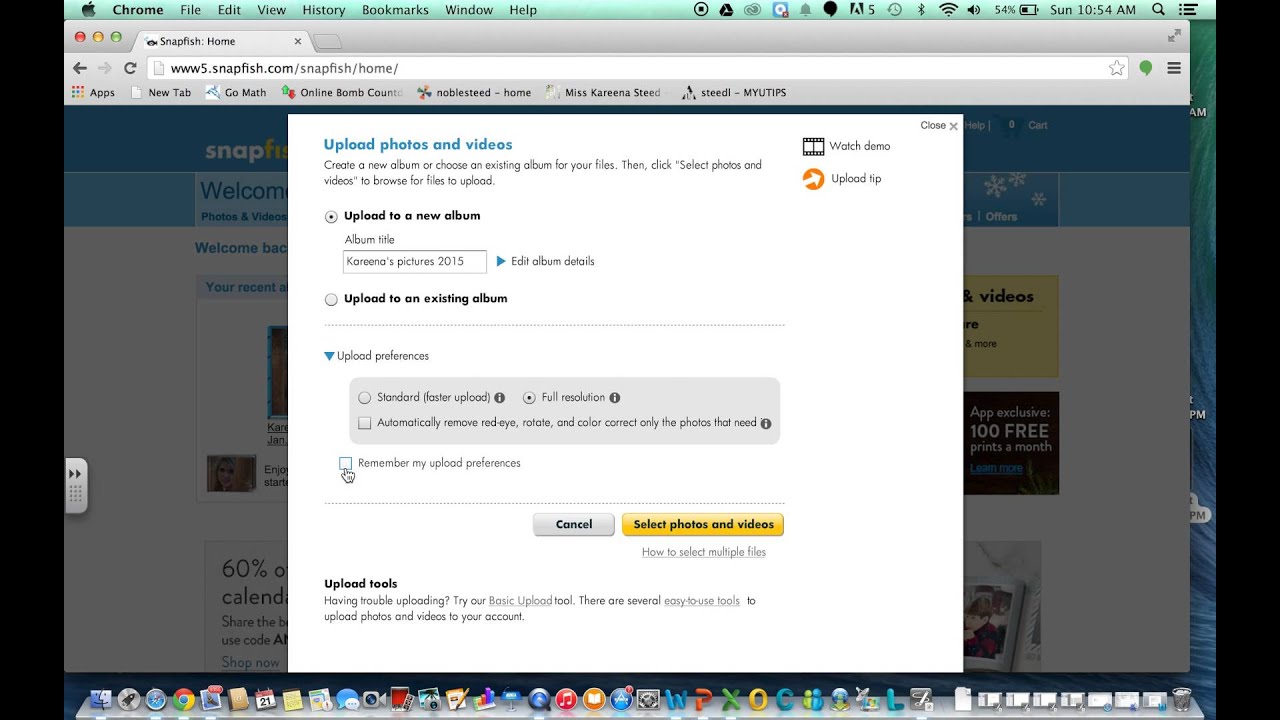Click the Upload tip link text
The image size is (1280, 720).
coord(856,179)
